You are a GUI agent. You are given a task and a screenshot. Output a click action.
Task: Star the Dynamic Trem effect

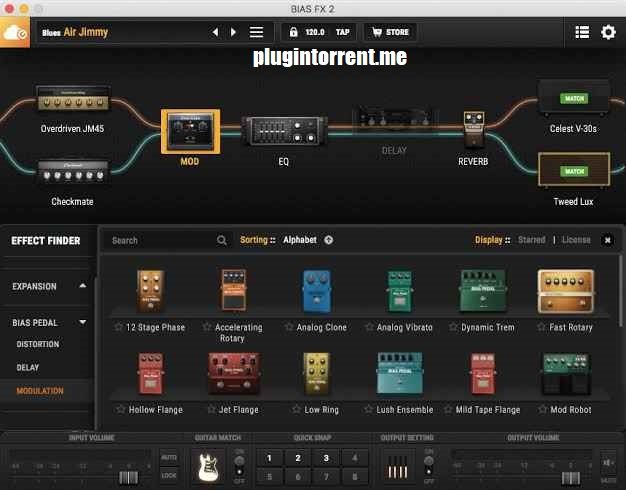[x=453, y=327]
